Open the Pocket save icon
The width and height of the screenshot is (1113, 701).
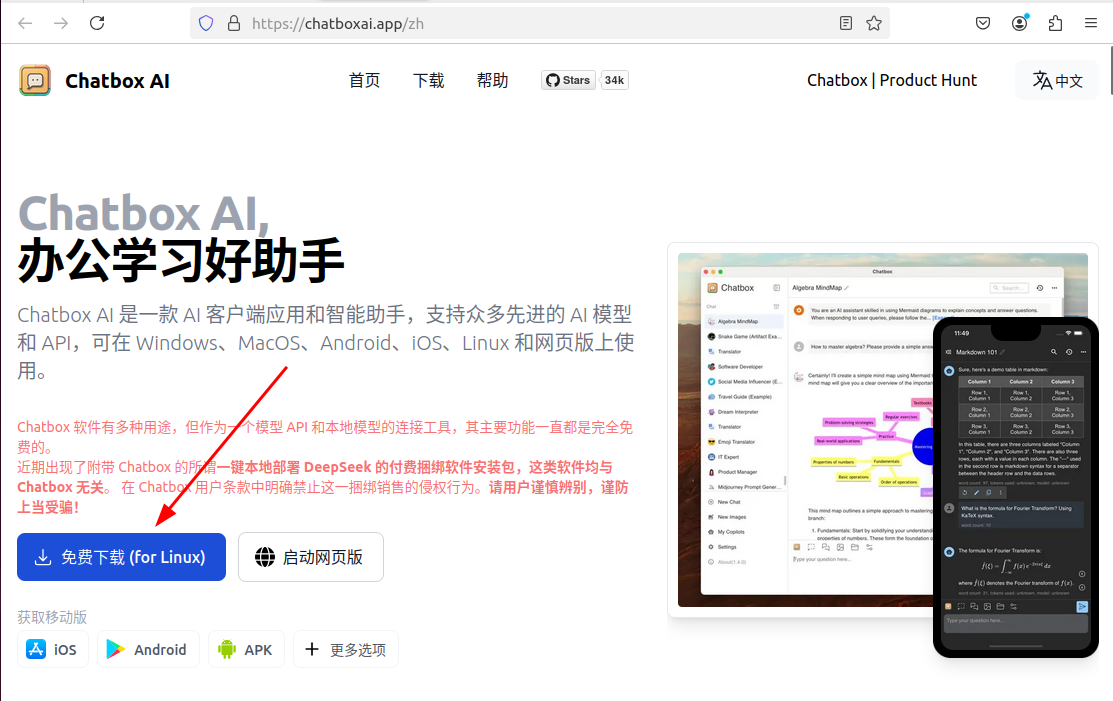(983, 23)
